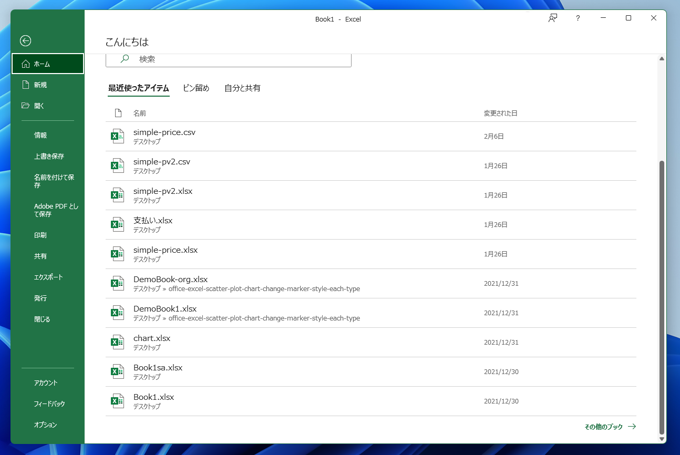Select 名前を付けて保存 in the sidebar
Image resolution: width=680 pixels, height=455 pixels.
(x=54, y=181)
